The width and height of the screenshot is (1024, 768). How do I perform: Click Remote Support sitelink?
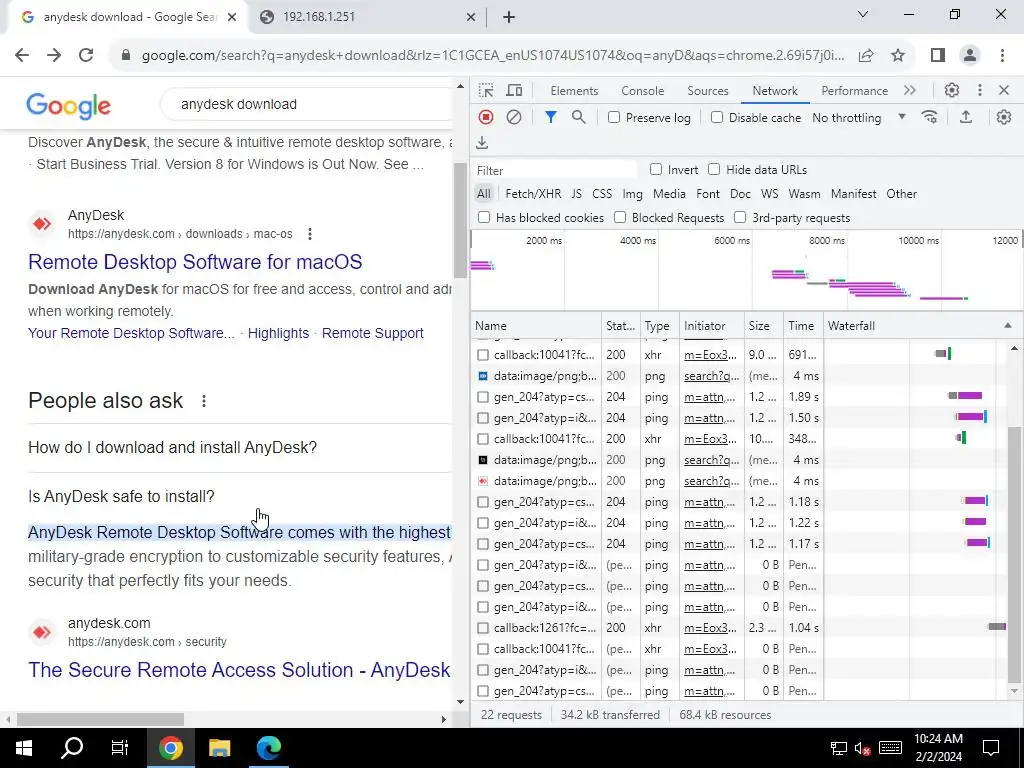(x=372, y=333)
